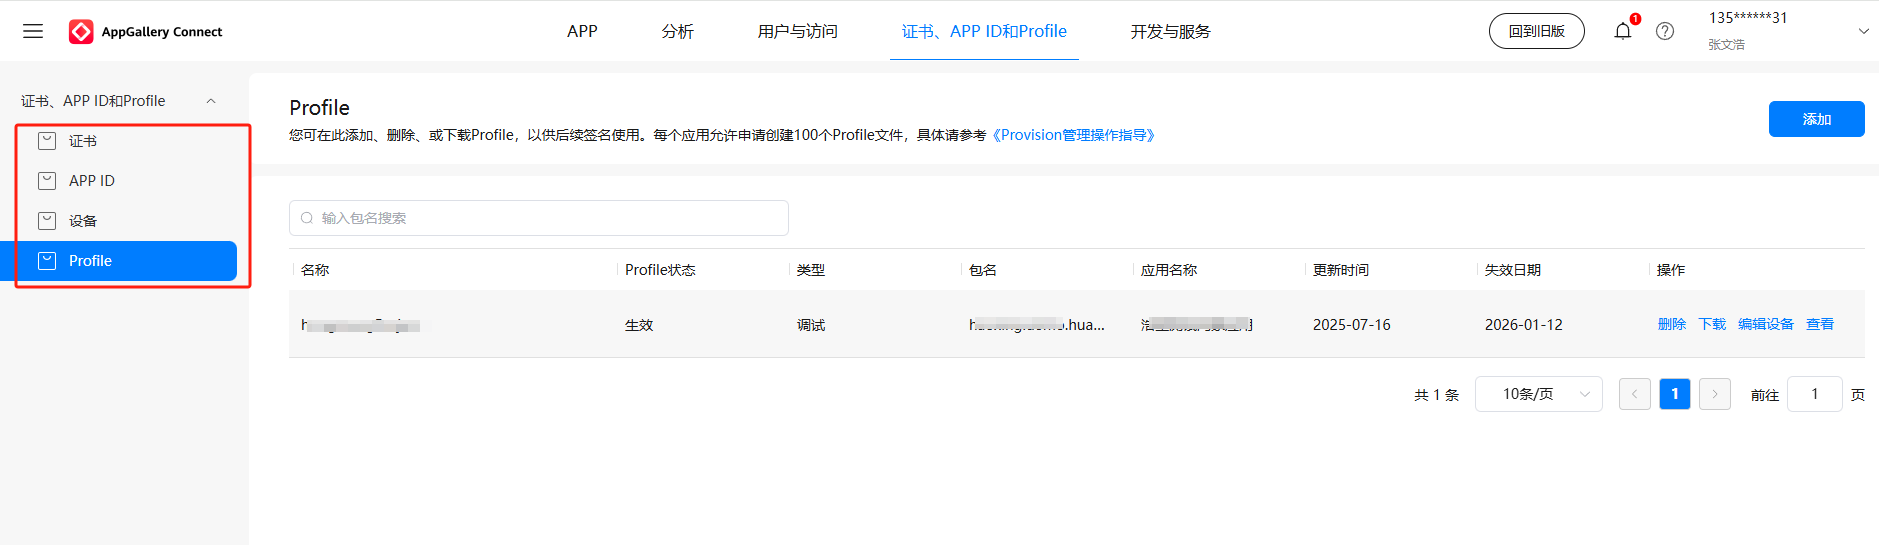This screenshot has width=1879, height=545.
Task: Focus the 前往 page number input
Action: click(x=1815, y=394)
